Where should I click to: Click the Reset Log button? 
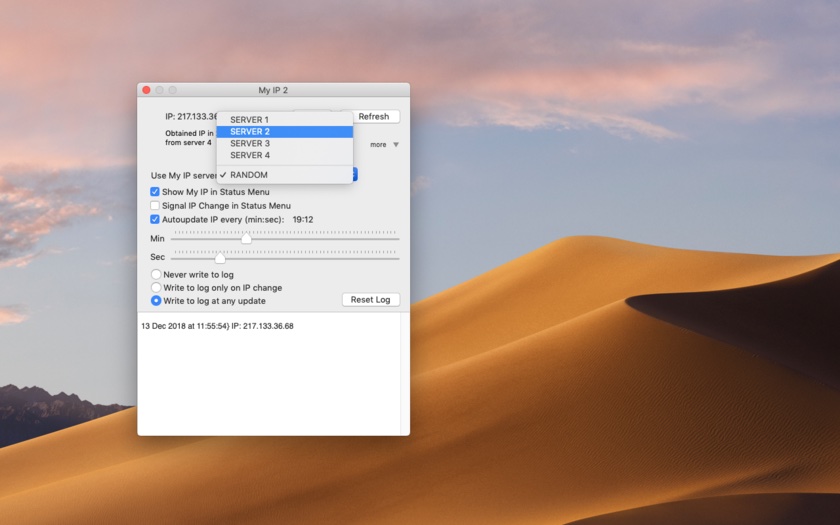pyautogui.click(x=371, y=300)
